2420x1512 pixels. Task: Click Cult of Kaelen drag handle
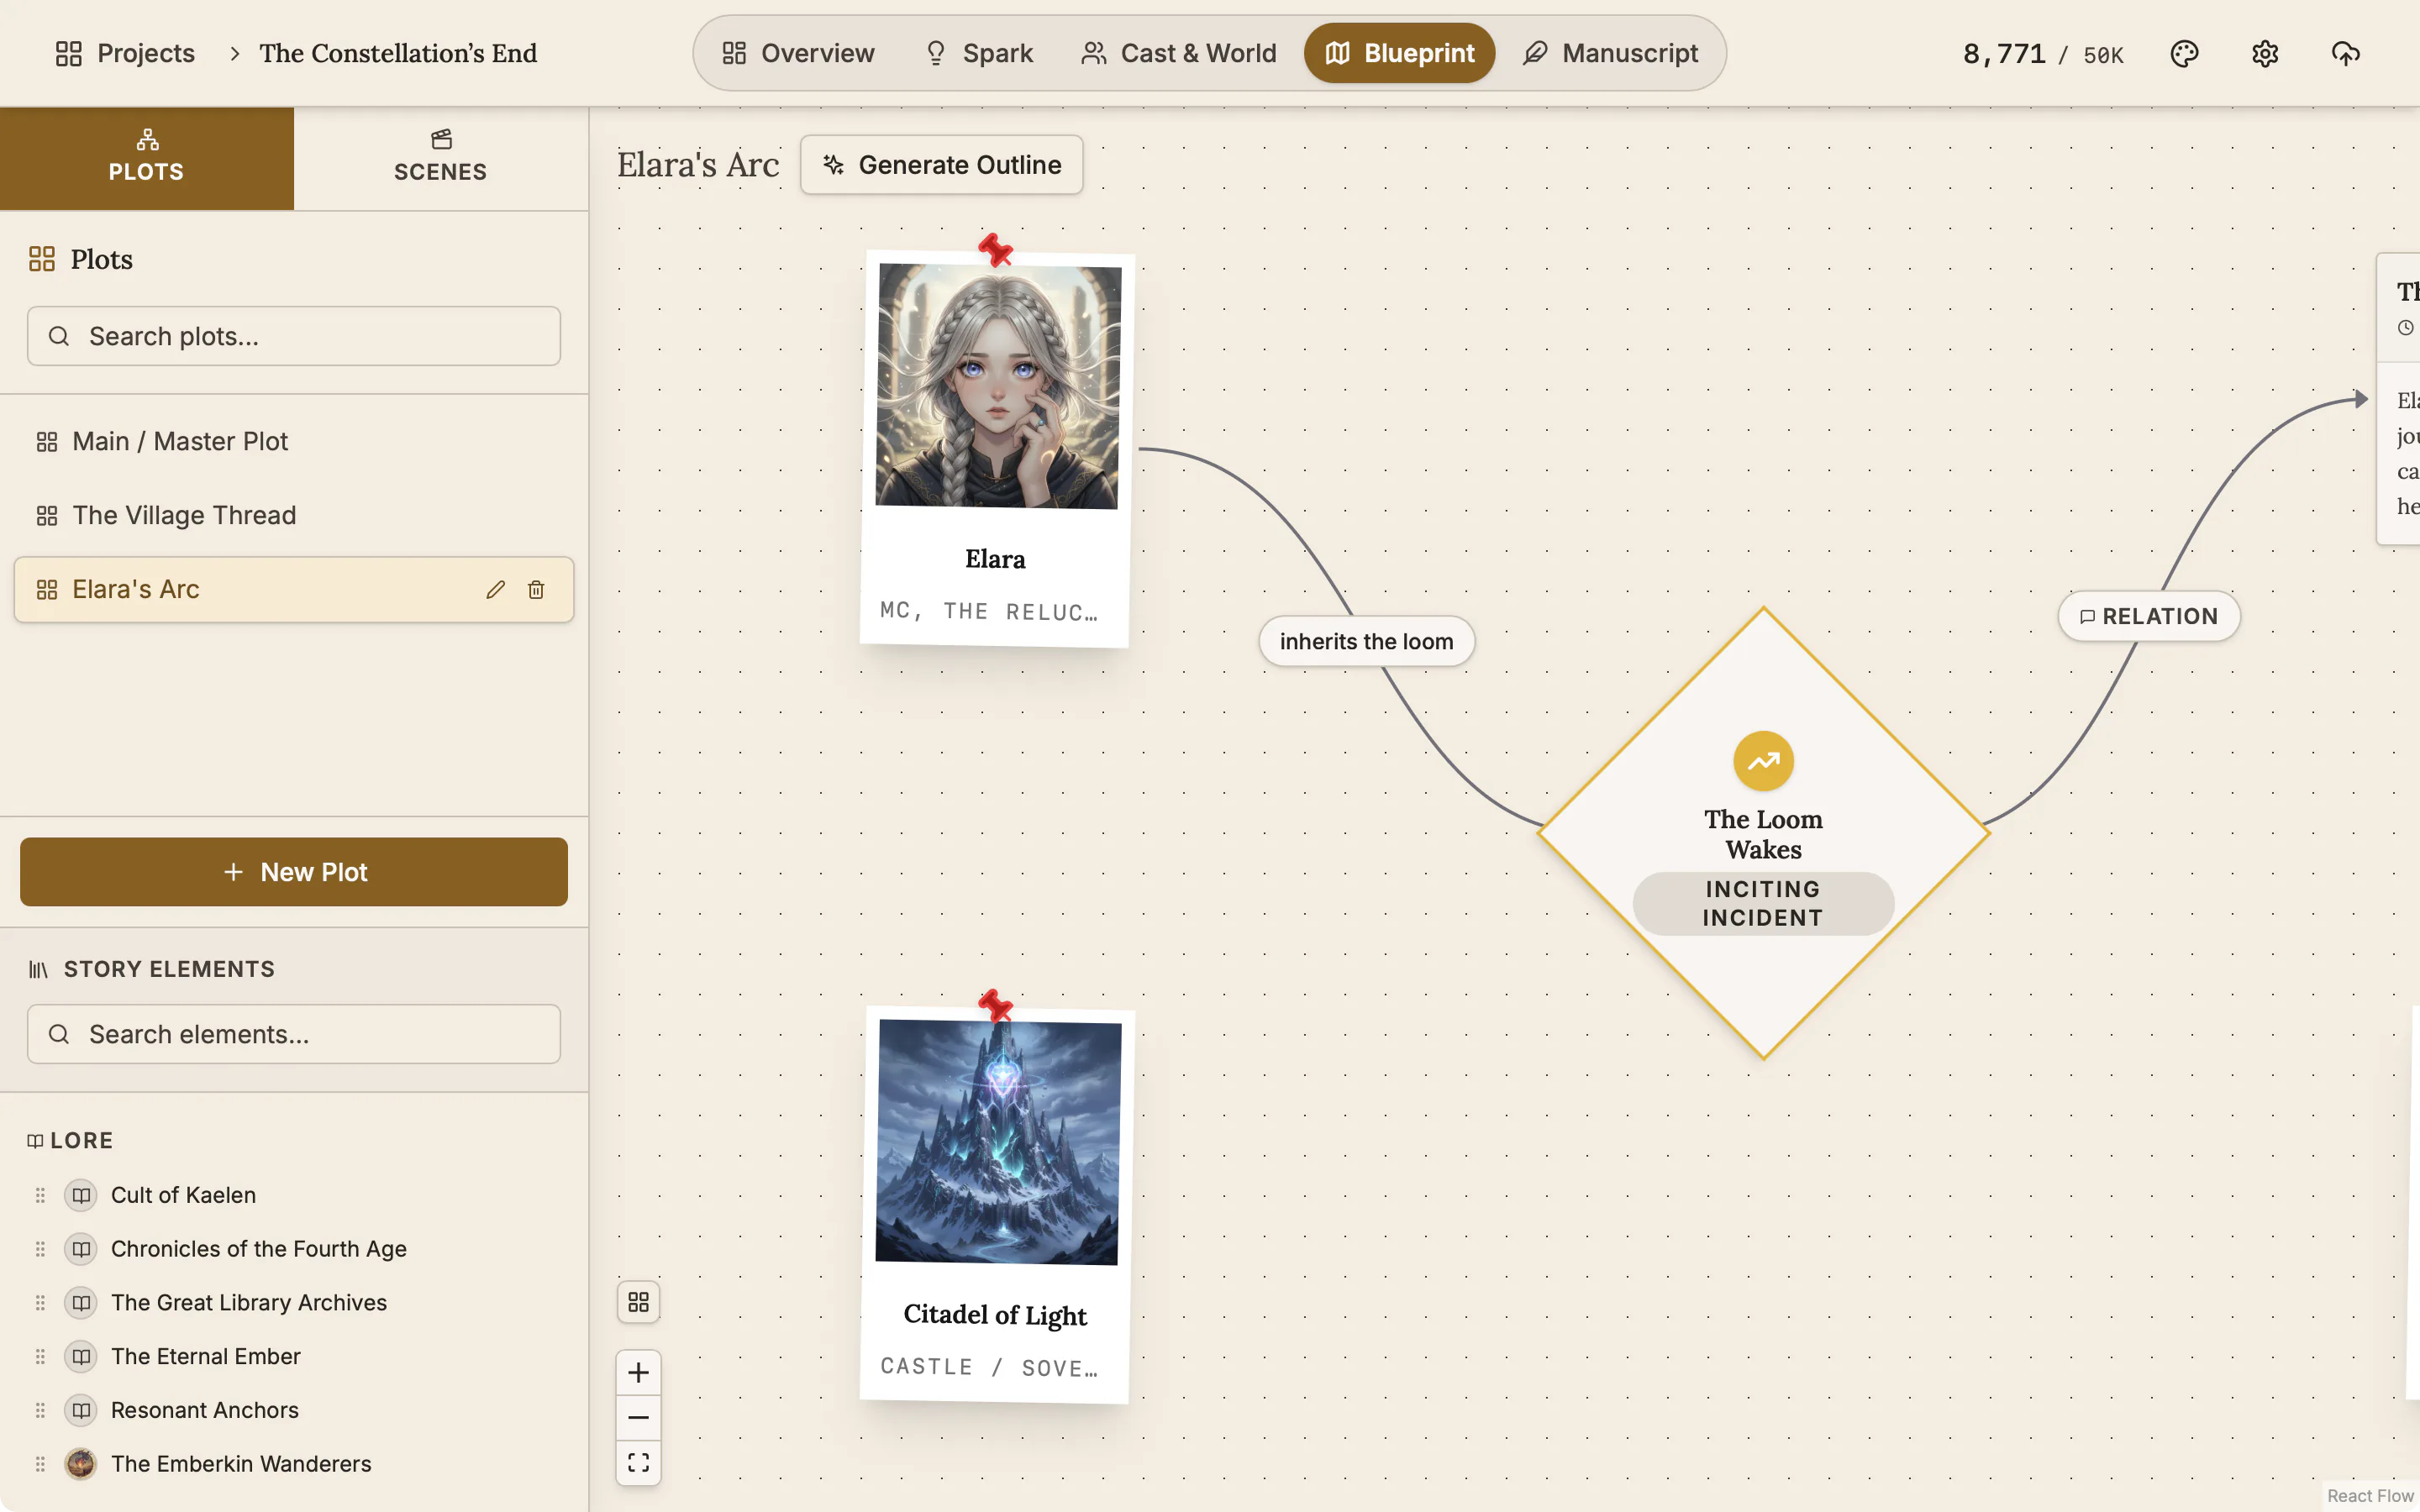pyautogui.click(x=40, y=1195)
